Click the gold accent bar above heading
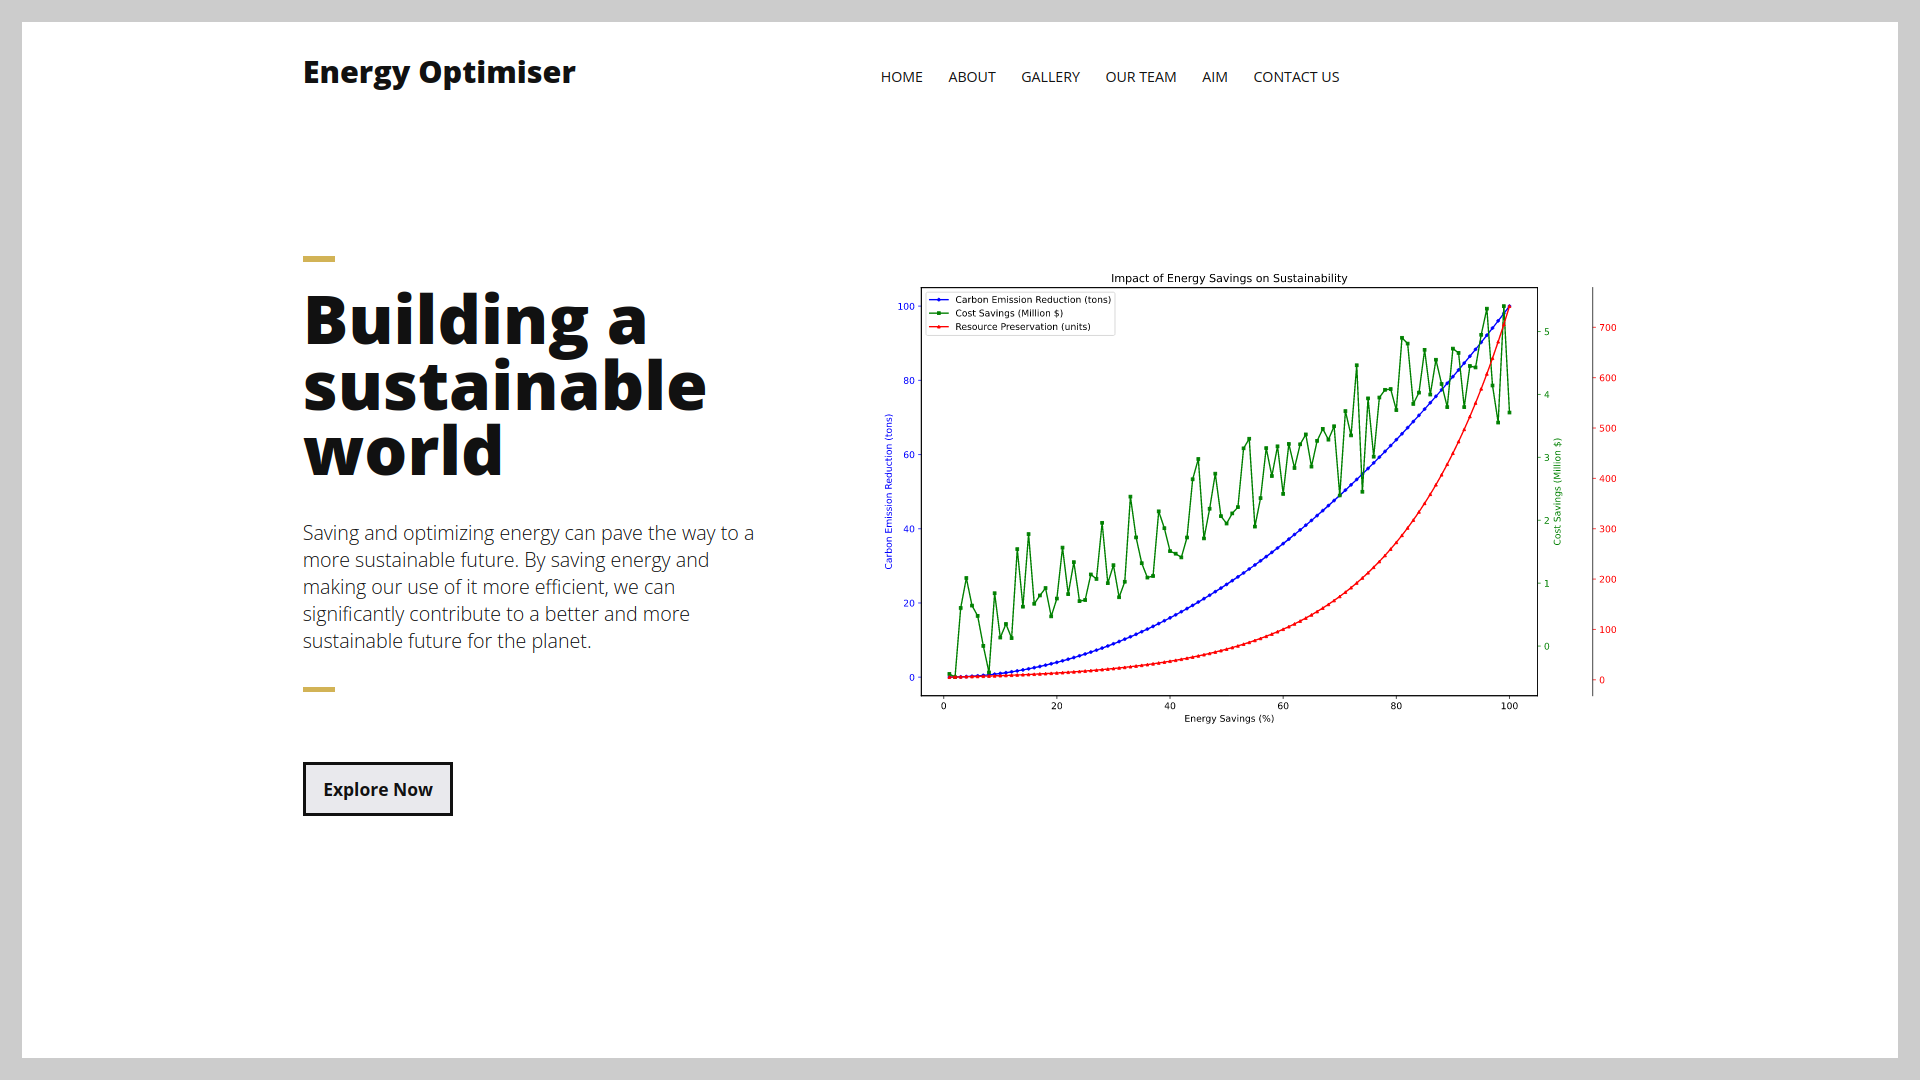The image size is (1920, 1080). pos(319,259)
